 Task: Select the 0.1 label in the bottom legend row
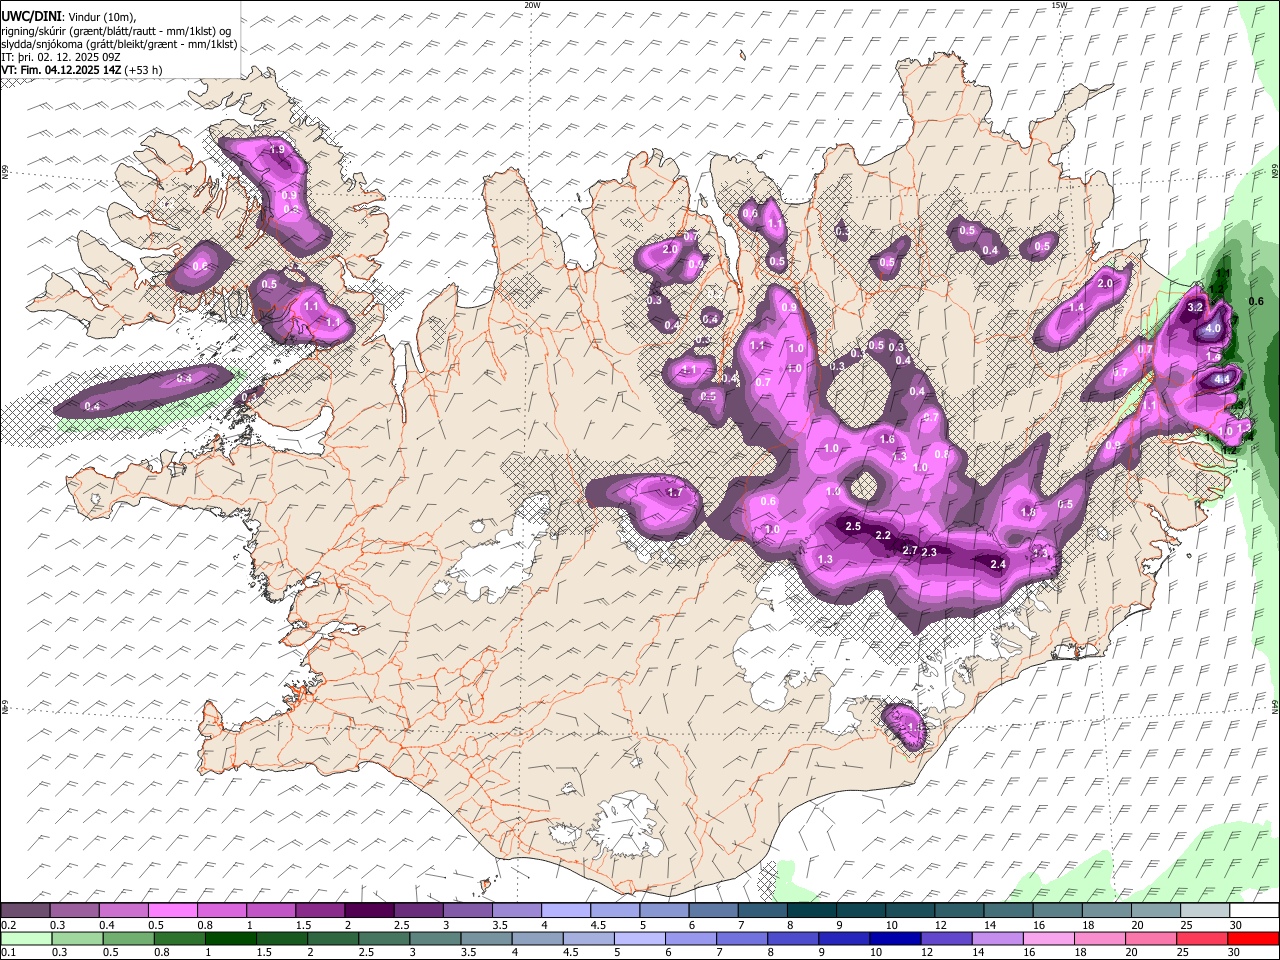click(x=7, y=953)
